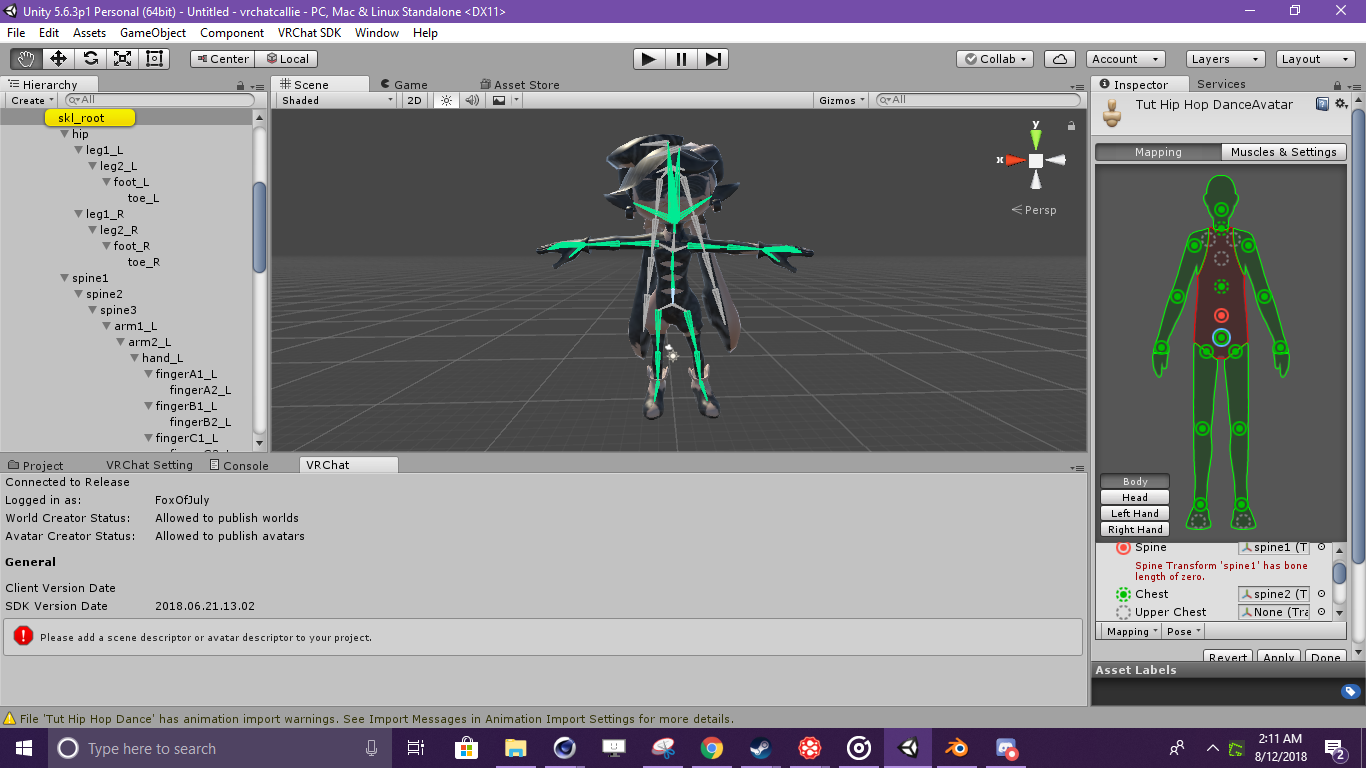Screen dimensions: 1366x768
Task: Select the Rotate tool
Action: (x=90, y=59)
